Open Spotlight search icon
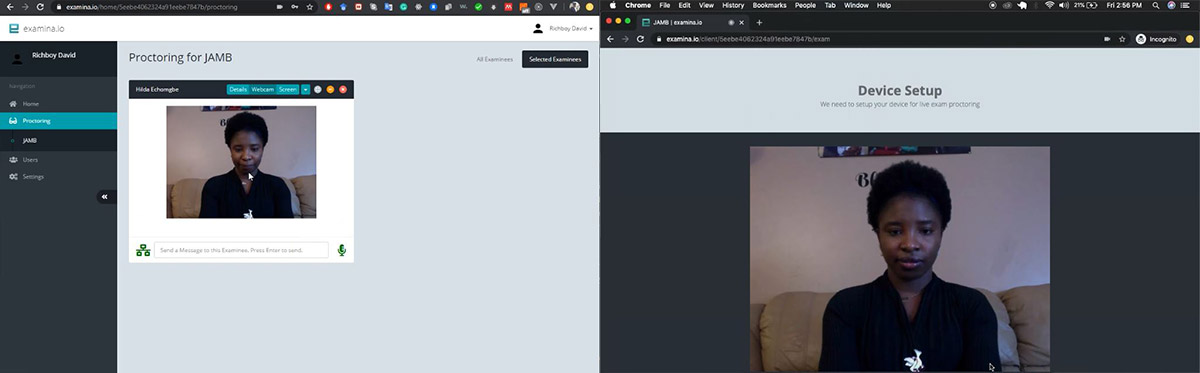1200x373 pixels. tap(1155, 5)
